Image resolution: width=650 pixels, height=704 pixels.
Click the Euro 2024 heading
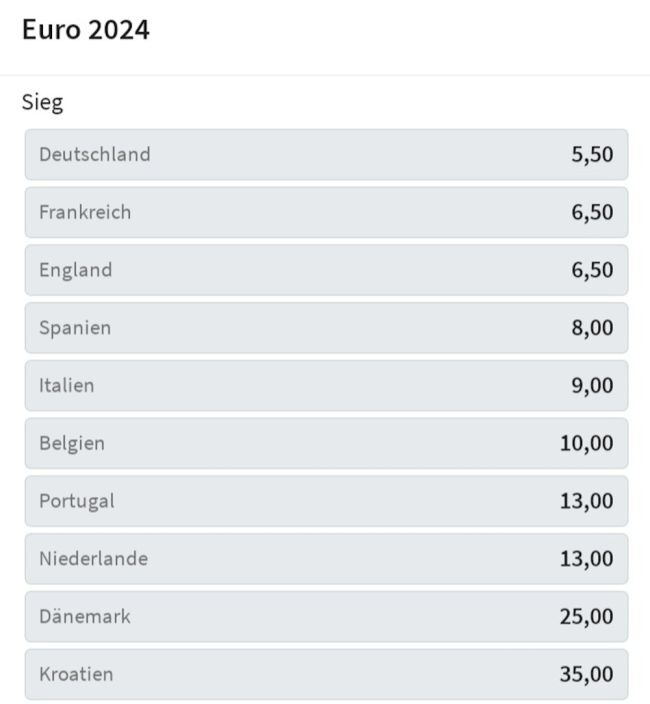pos(86,30)
